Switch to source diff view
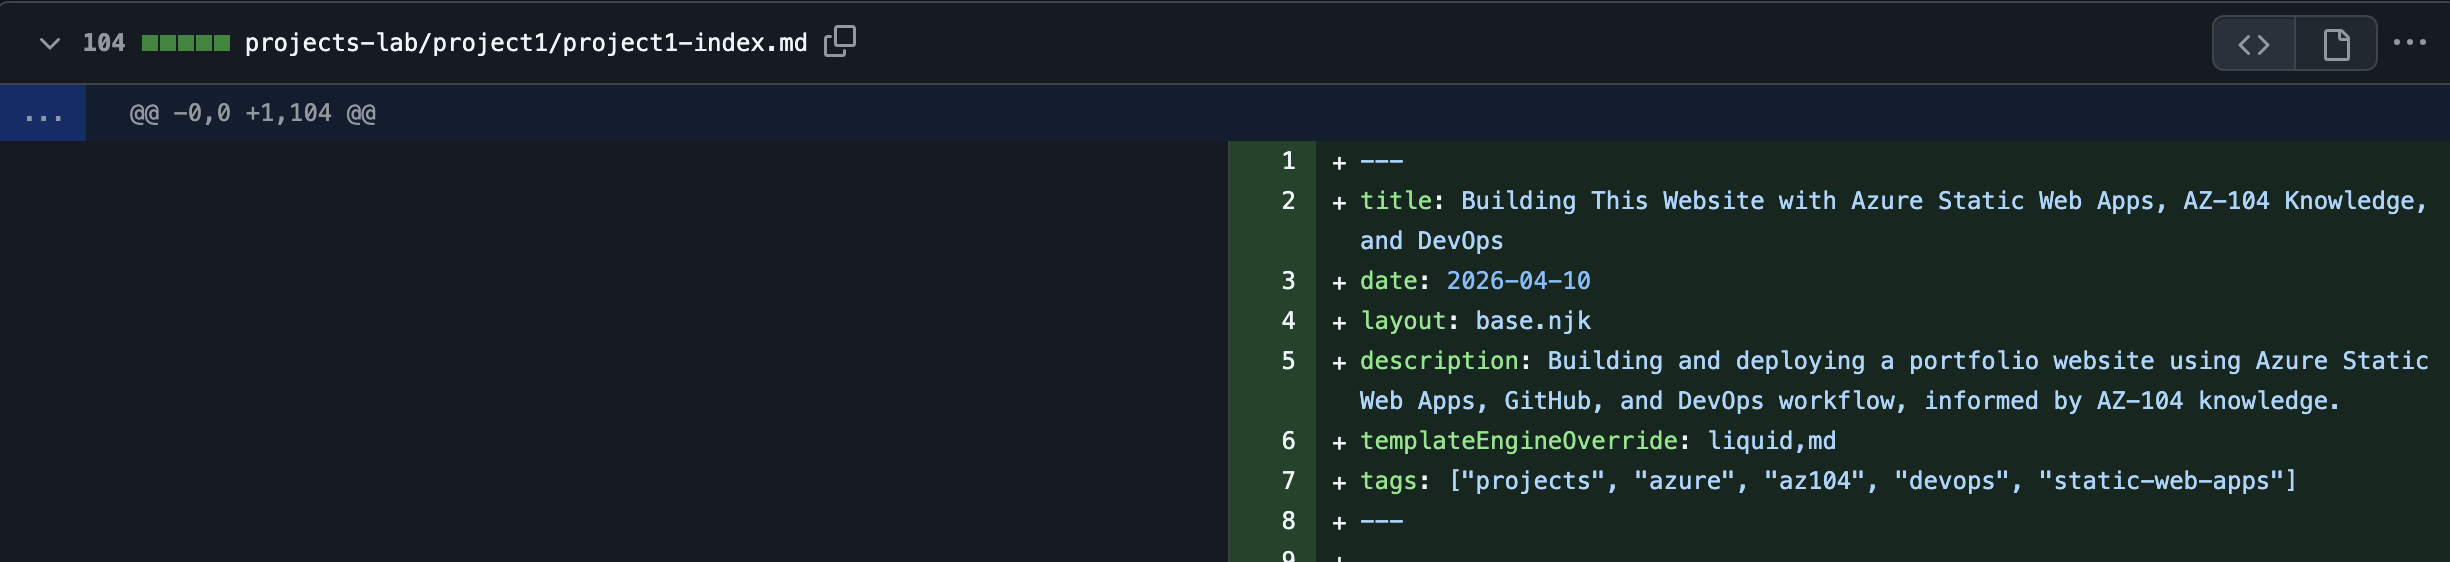Image resolution: width=2450 pixels, height=562 pixels. 2254,44
